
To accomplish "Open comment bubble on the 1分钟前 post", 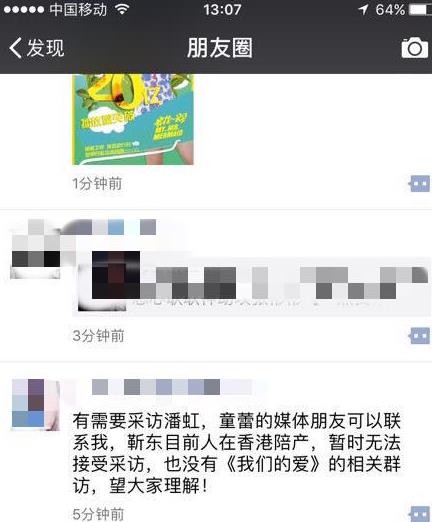I will click(419, 183).
